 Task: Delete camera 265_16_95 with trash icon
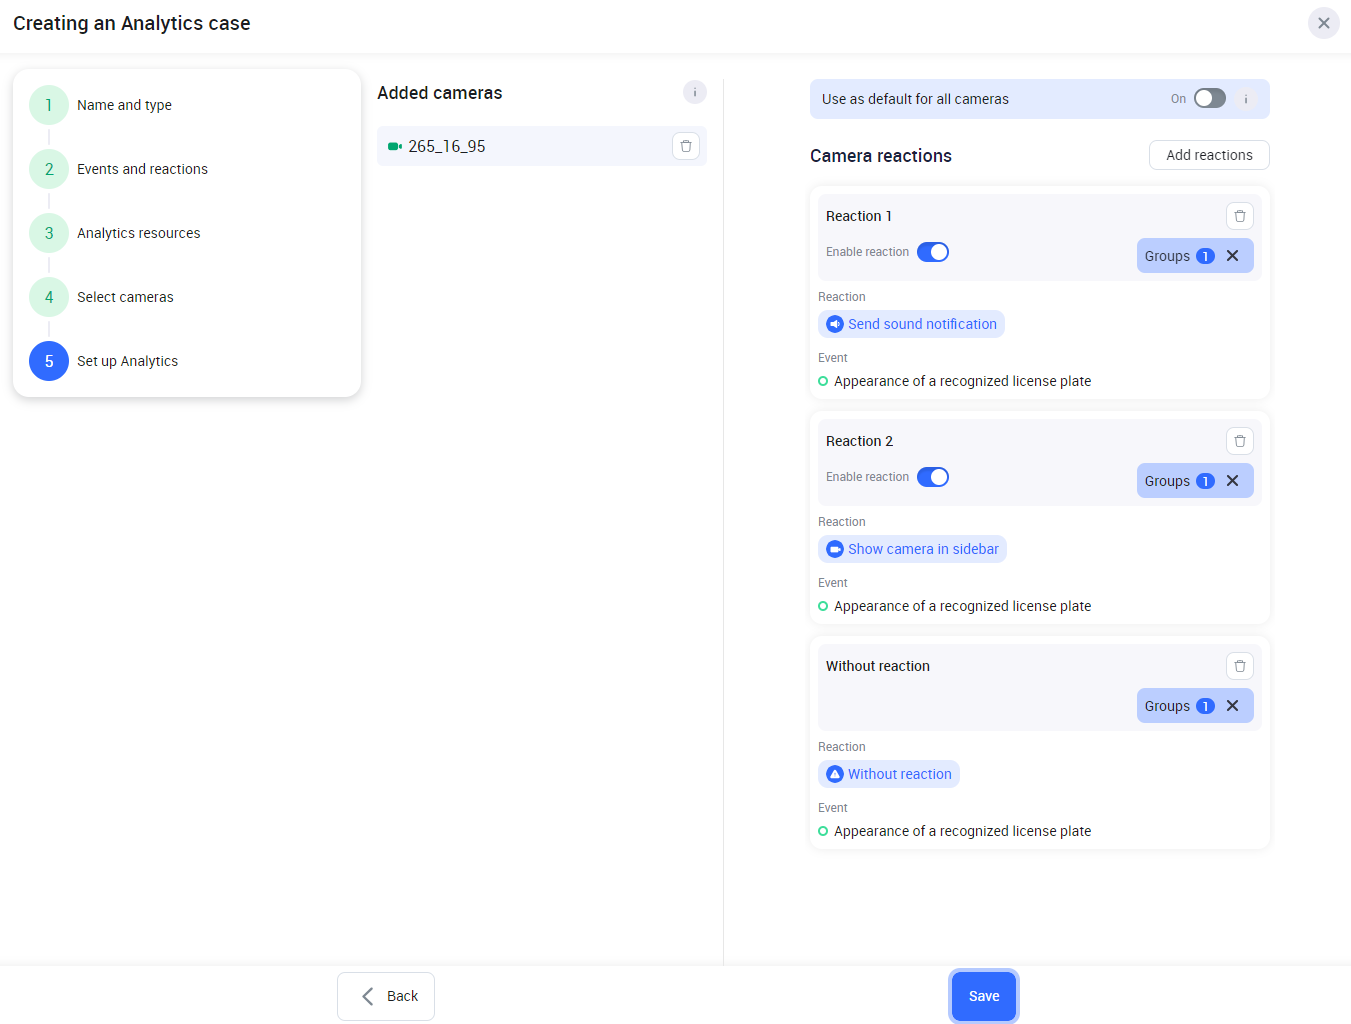(686, 146)
